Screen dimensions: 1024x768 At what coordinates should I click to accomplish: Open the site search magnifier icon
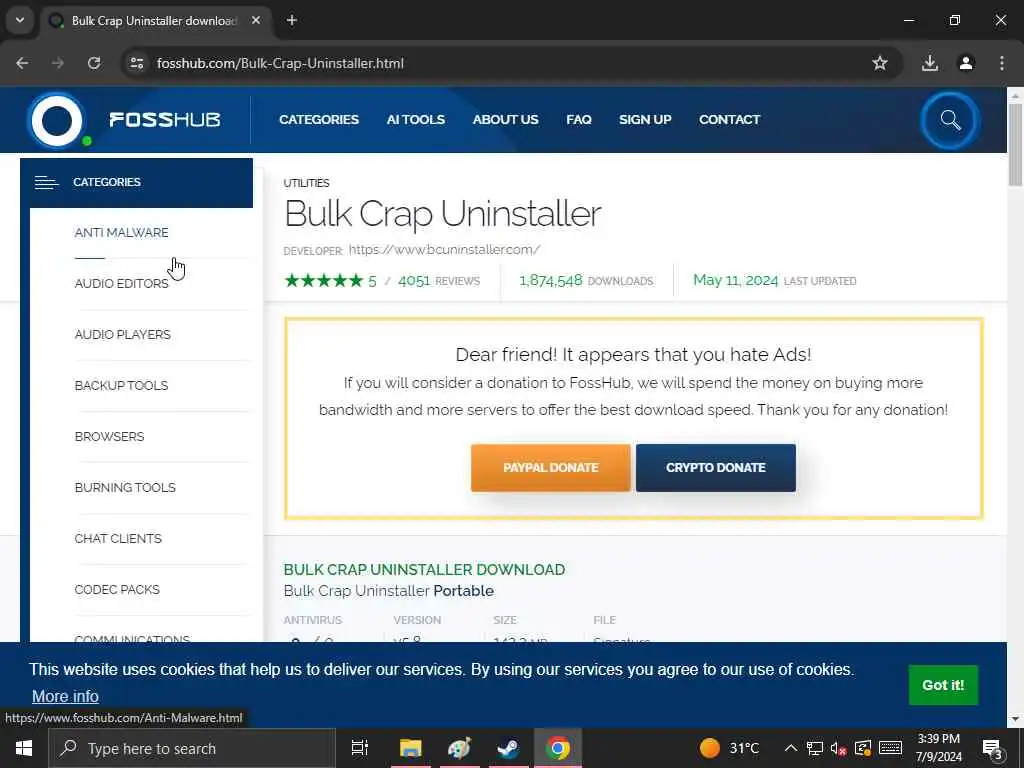click(x=950, y=120)
